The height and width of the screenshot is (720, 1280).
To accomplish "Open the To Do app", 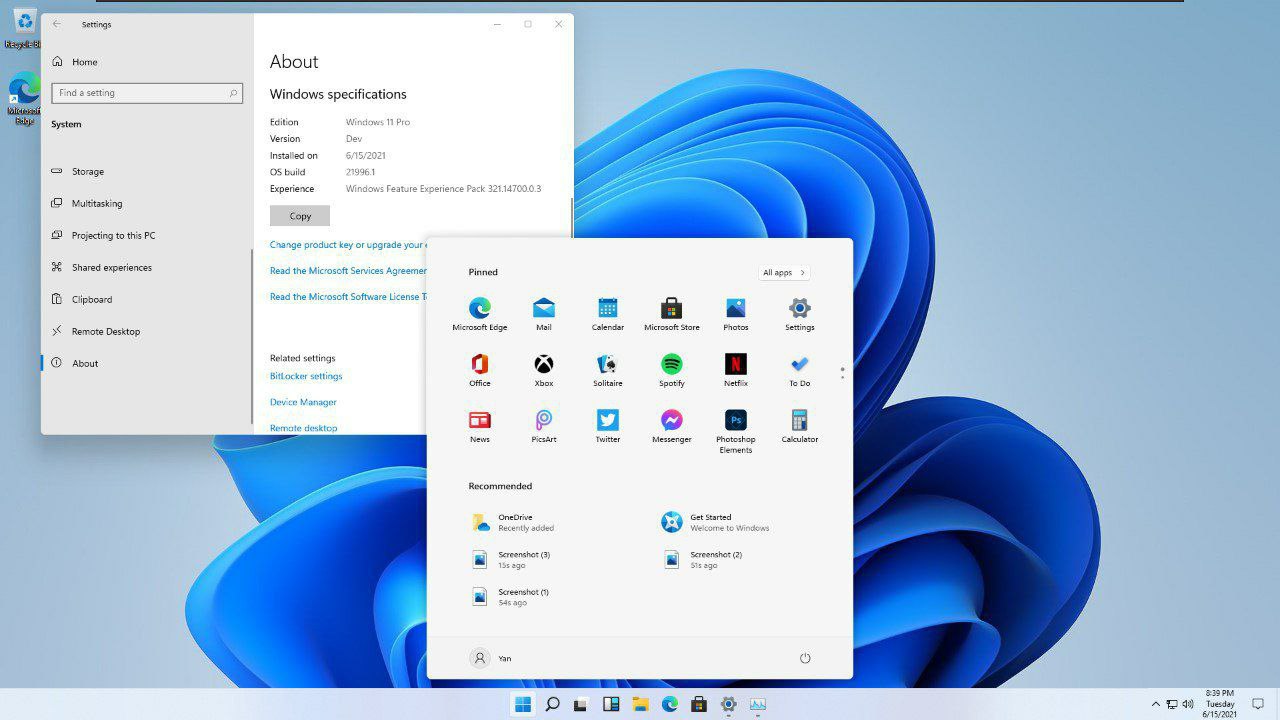I will point(800,370).
